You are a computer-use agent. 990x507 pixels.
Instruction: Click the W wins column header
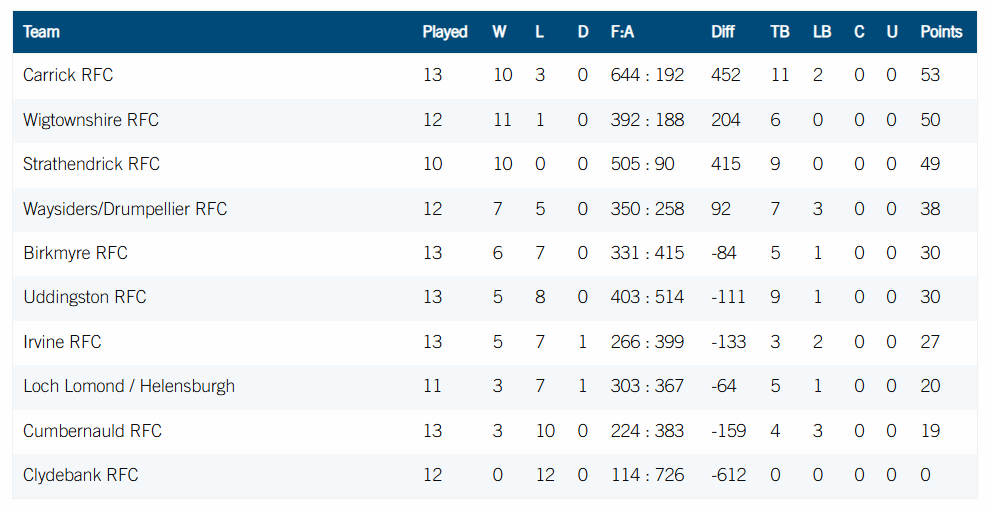(x=499, y=32)
